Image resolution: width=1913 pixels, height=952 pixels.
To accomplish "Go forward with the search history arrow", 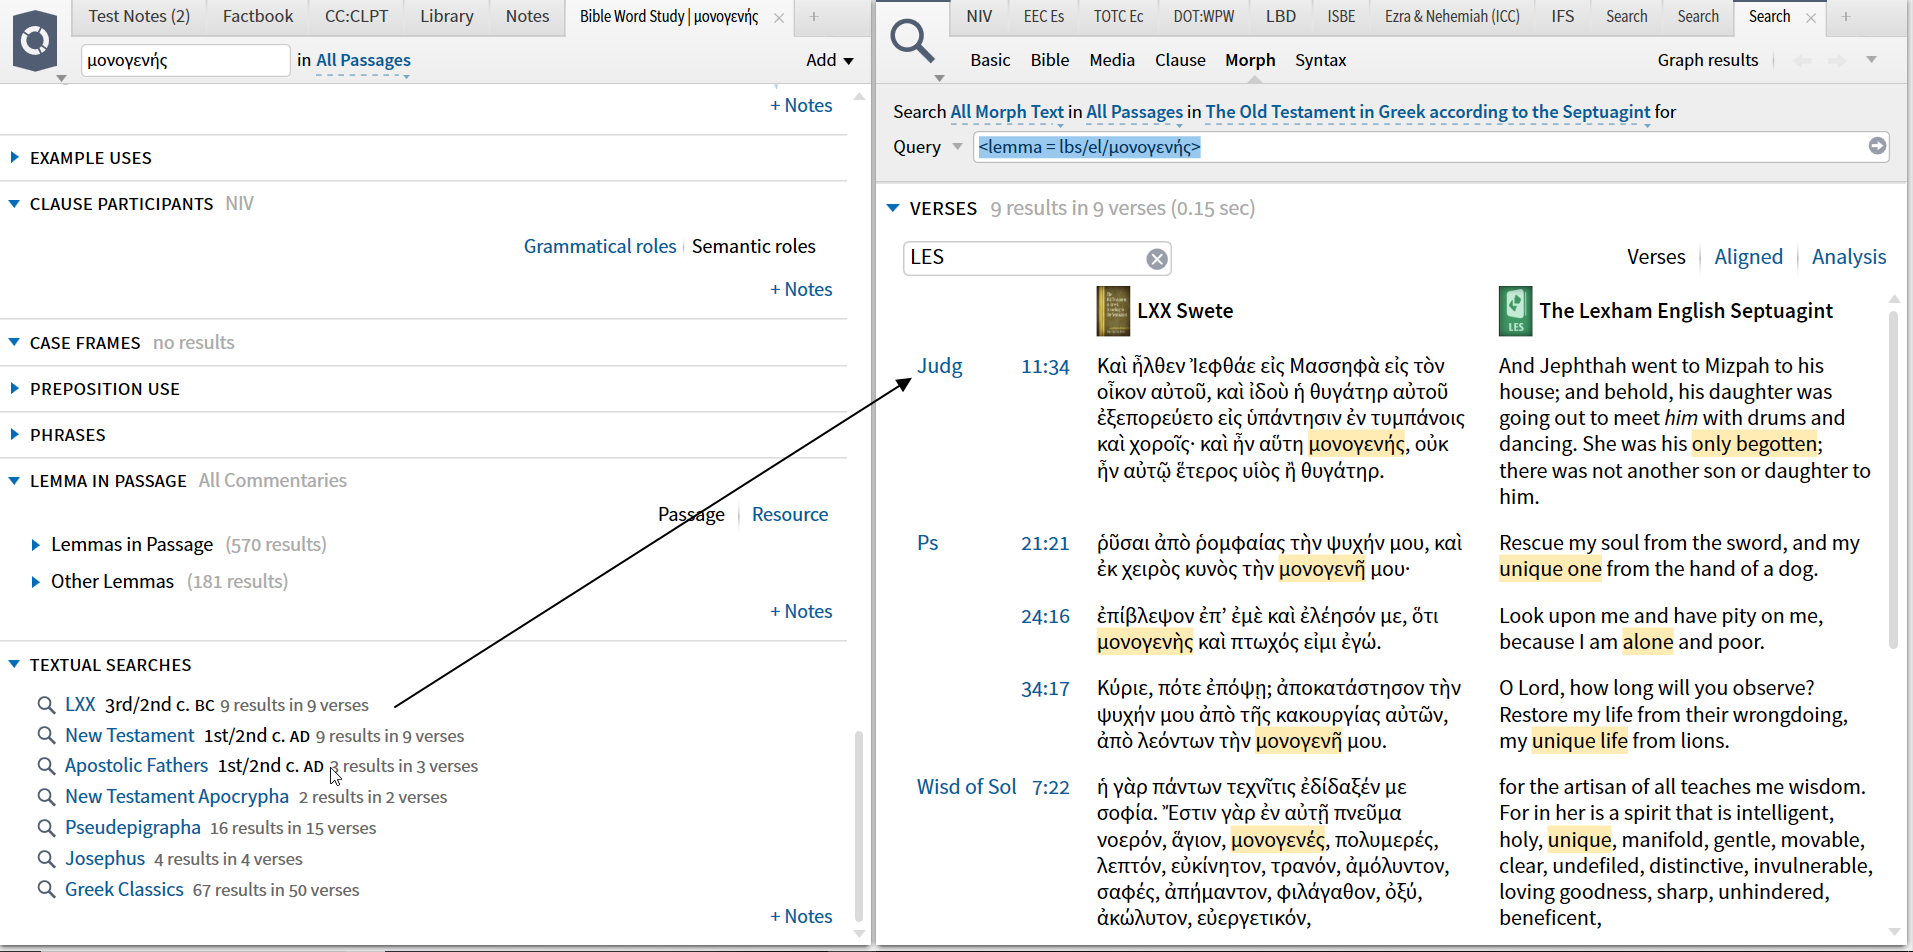I will (1838, 60).
